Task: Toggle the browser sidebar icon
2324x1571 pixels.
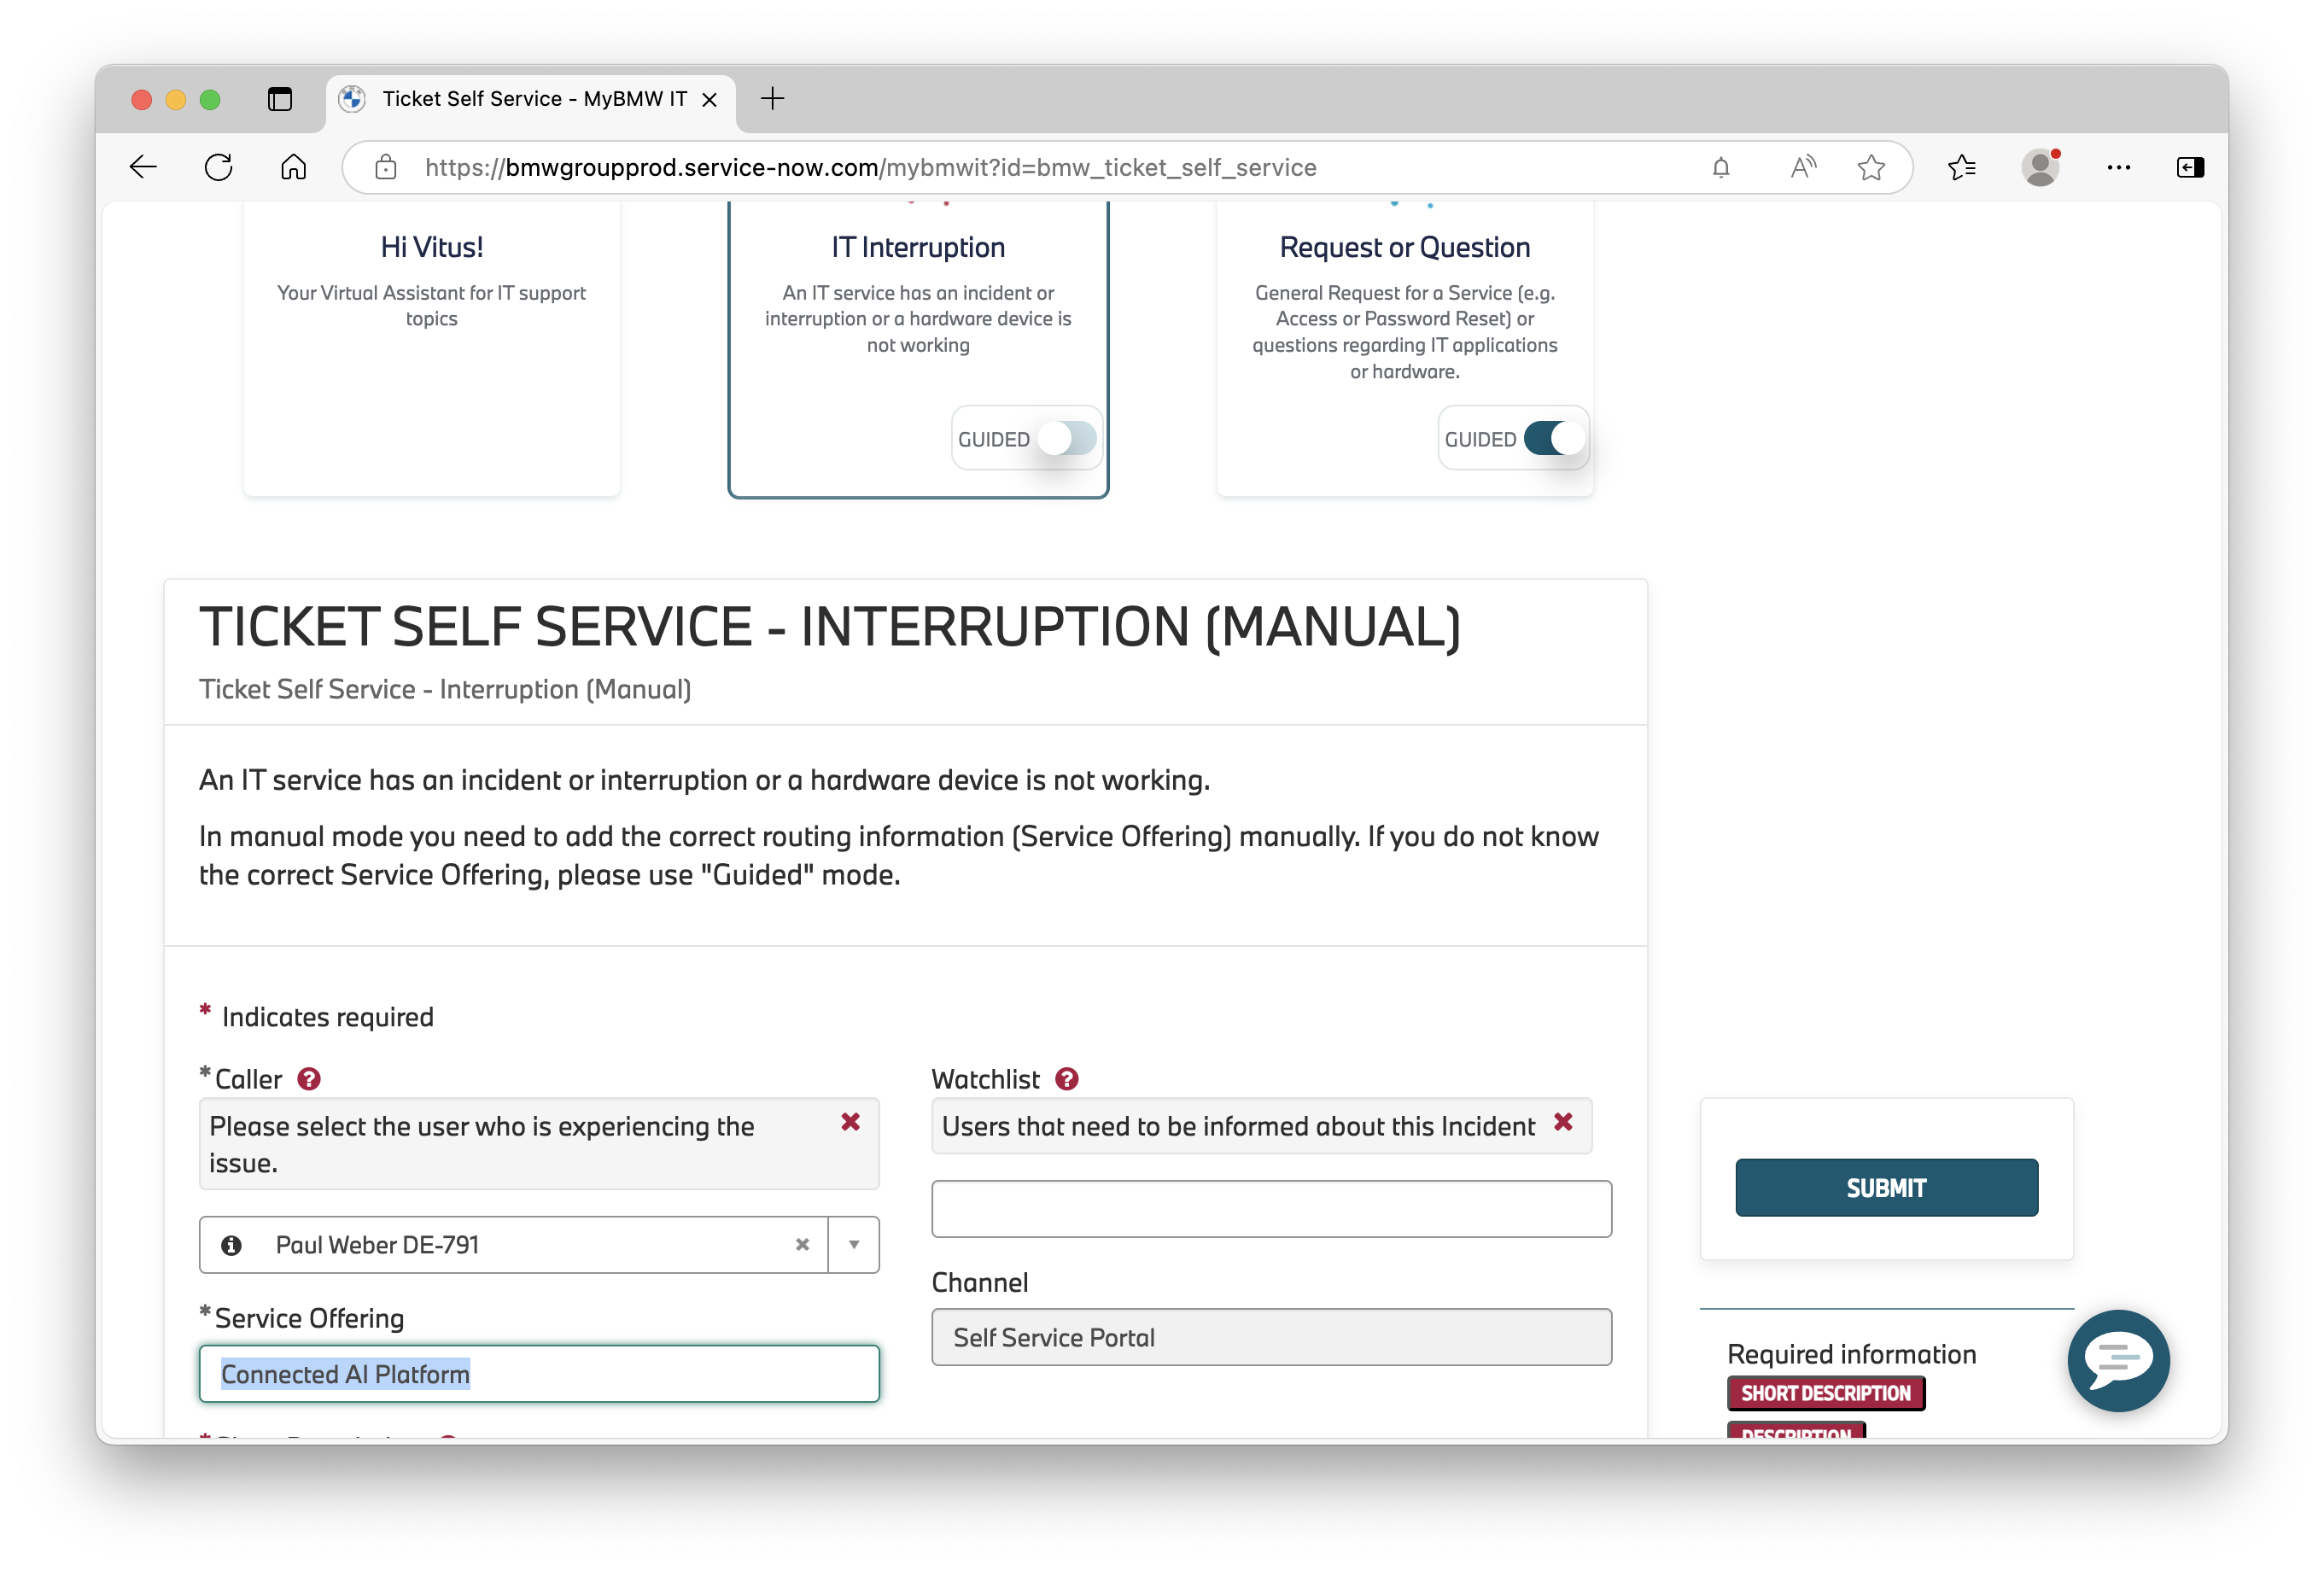Action: pos(2190,167)
